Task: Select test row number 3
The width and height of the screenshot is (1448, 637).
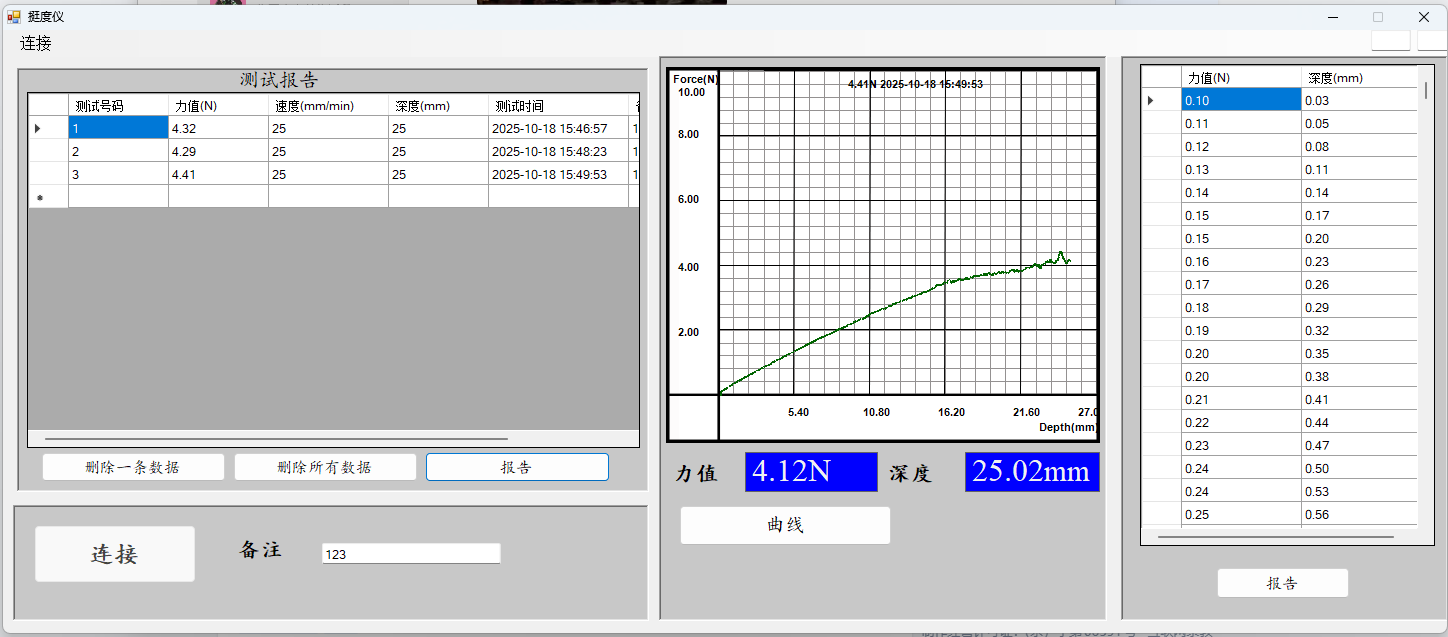Action: tap(117, 174)
